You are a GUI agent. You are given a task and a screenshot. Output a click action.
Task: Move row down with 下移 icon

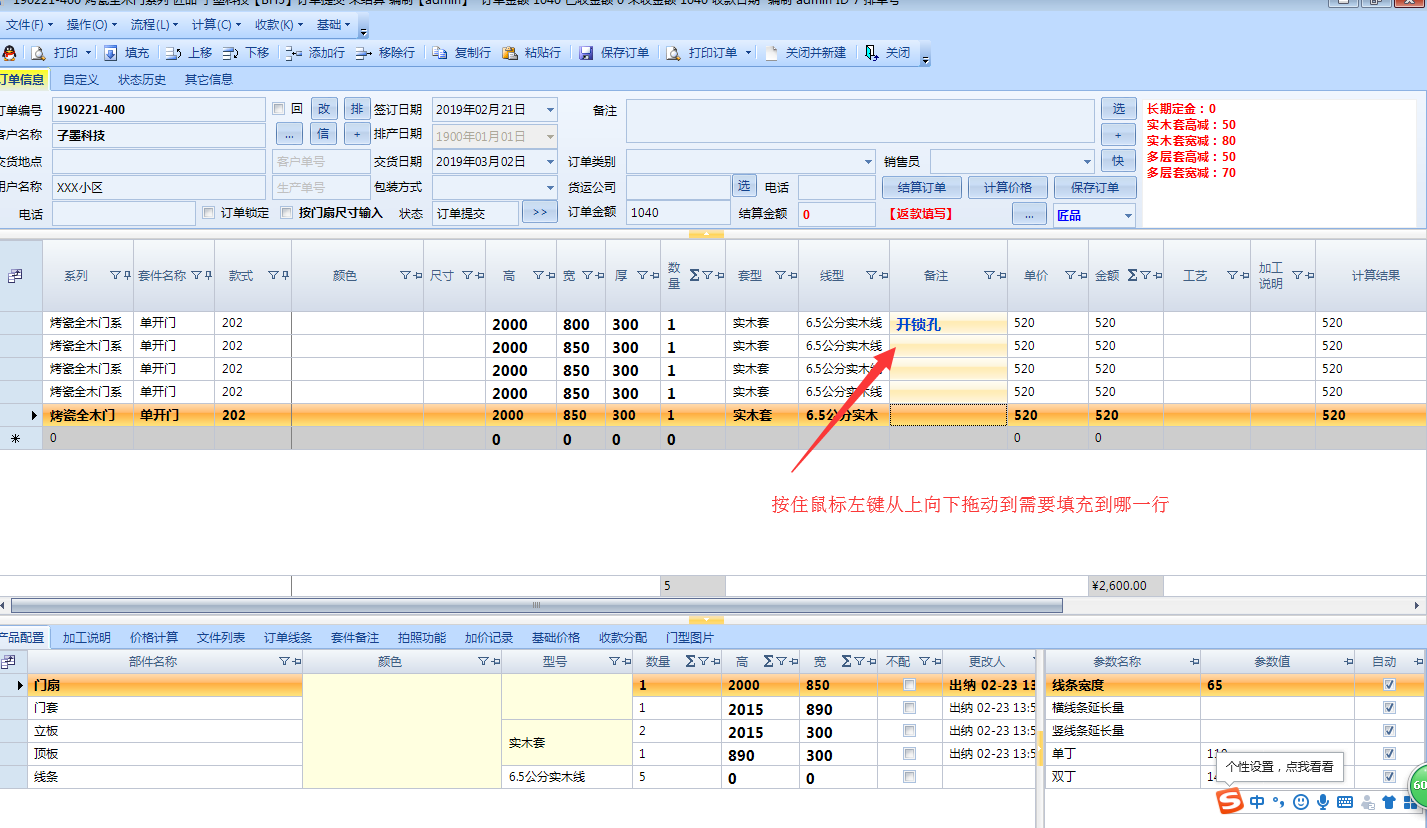click(231, 53)
